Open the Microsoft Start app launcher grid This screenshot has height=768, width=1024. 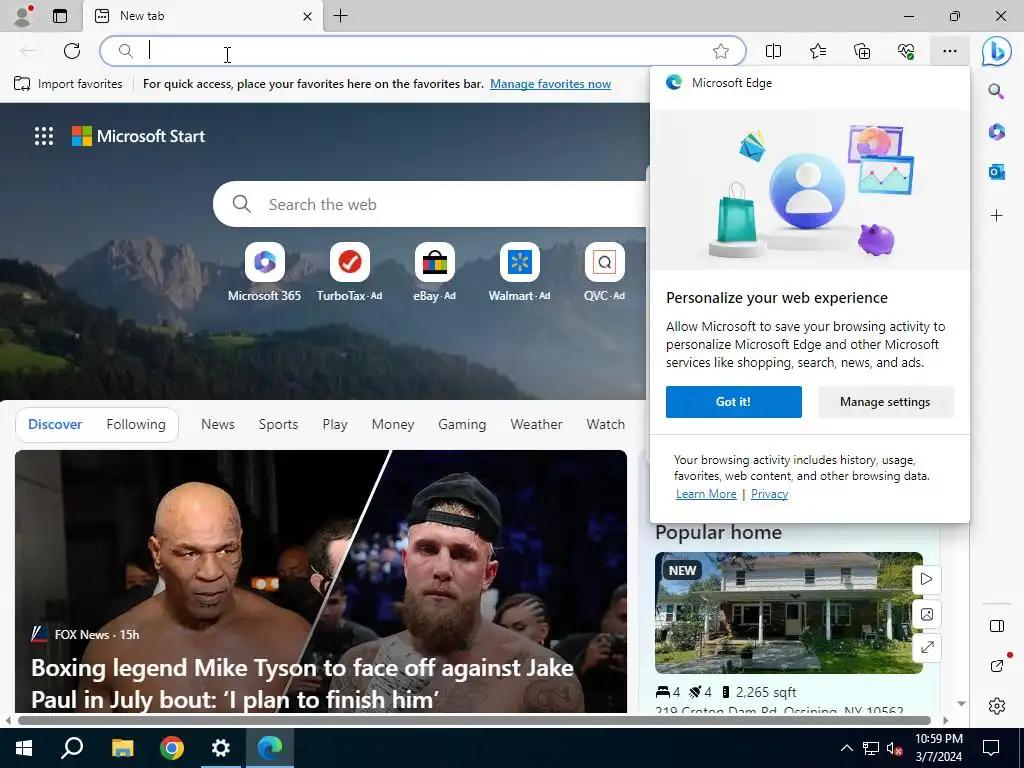(x=44, y=136)
